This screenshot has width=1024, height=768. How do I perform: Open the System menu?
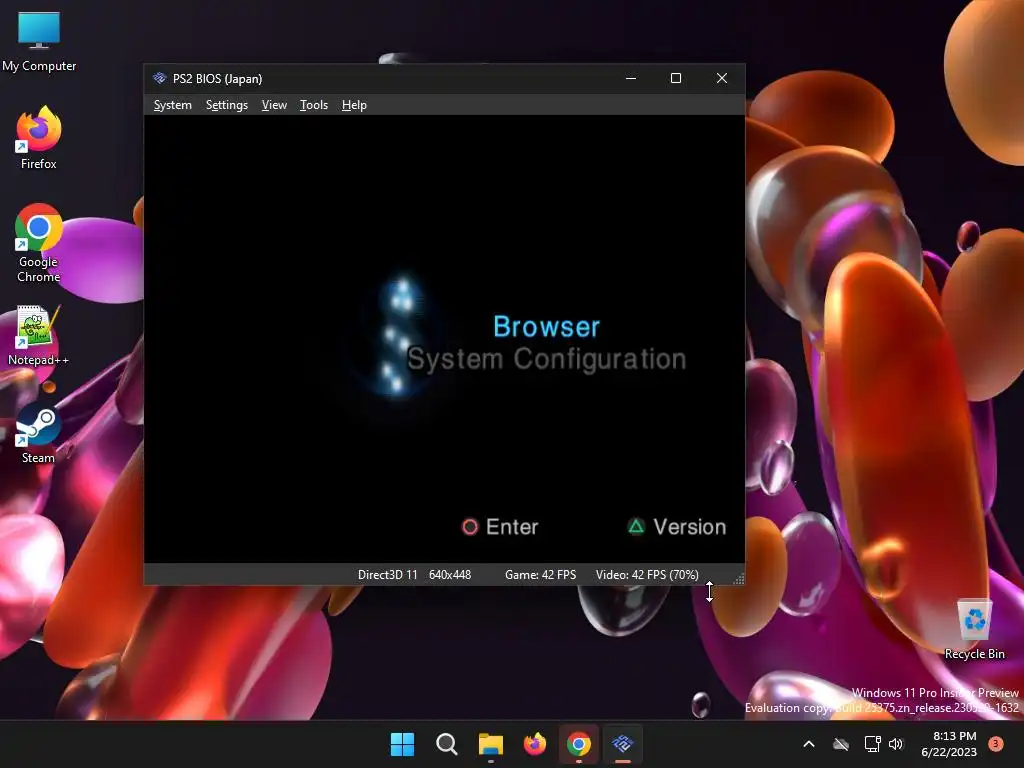click(x=172, y=105)
